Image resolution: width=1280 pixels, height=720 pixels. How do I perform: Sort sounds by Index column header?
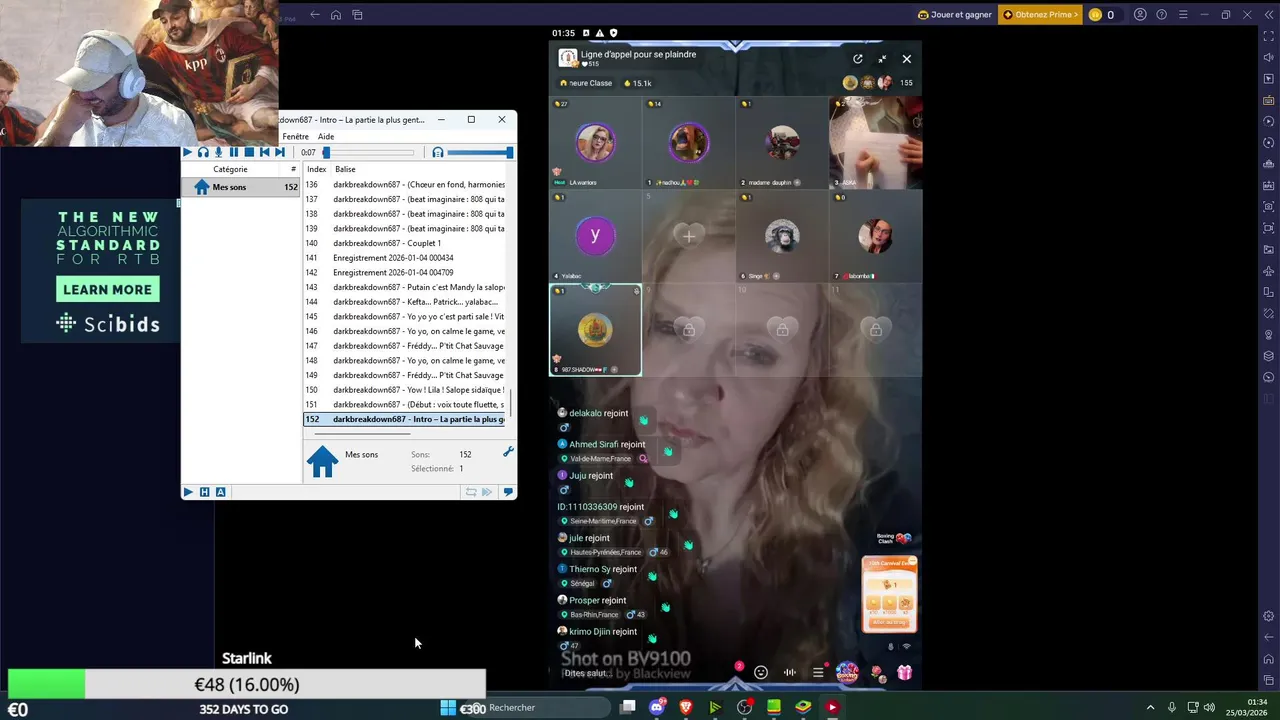click(x=317, y=169)
